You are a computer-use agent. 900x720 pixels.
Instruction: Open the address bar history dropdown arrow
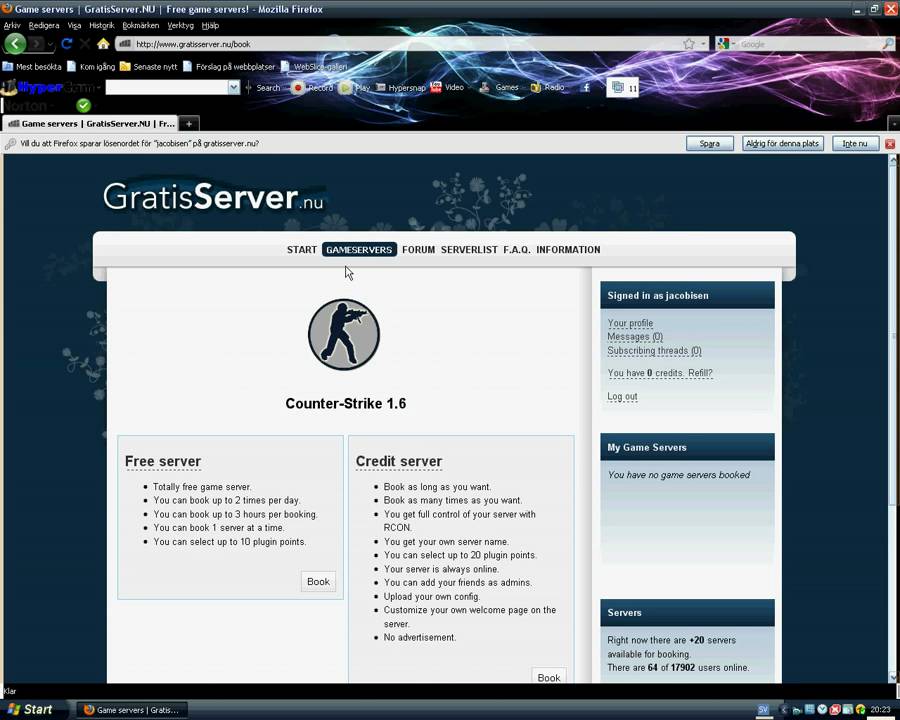(704, 44)
